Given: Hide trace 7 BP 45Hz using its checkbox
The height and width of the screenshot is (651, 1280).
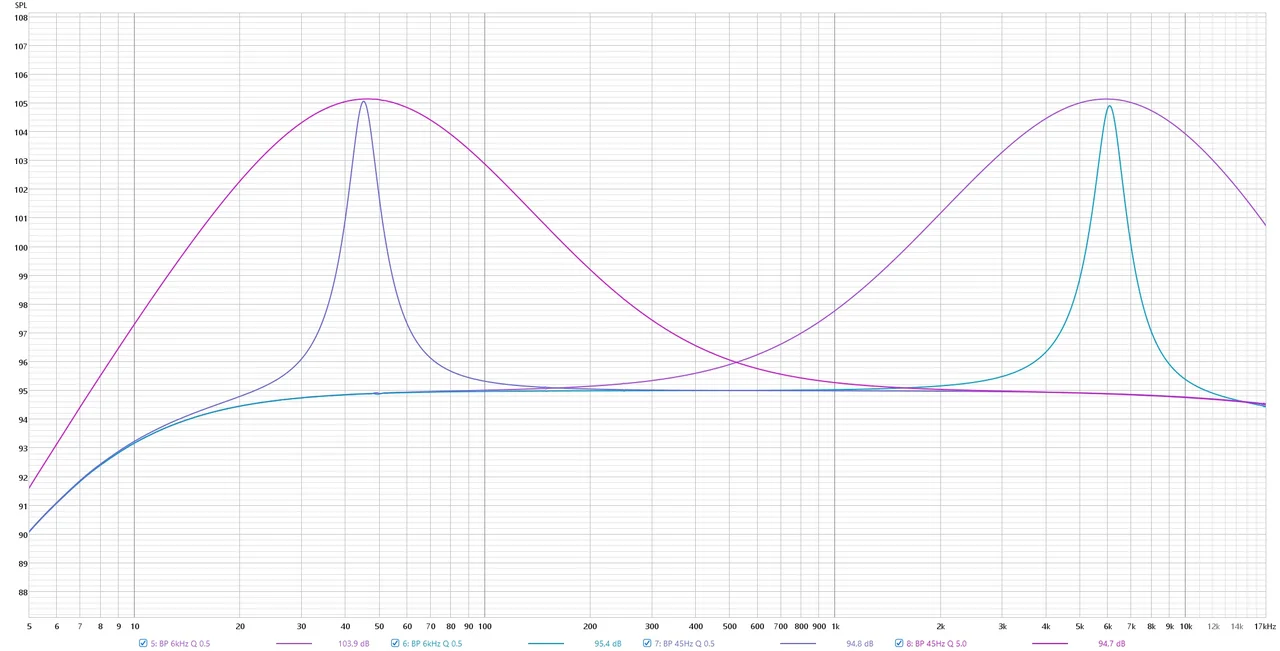Looking at the screenshot, I should (648, 643).
